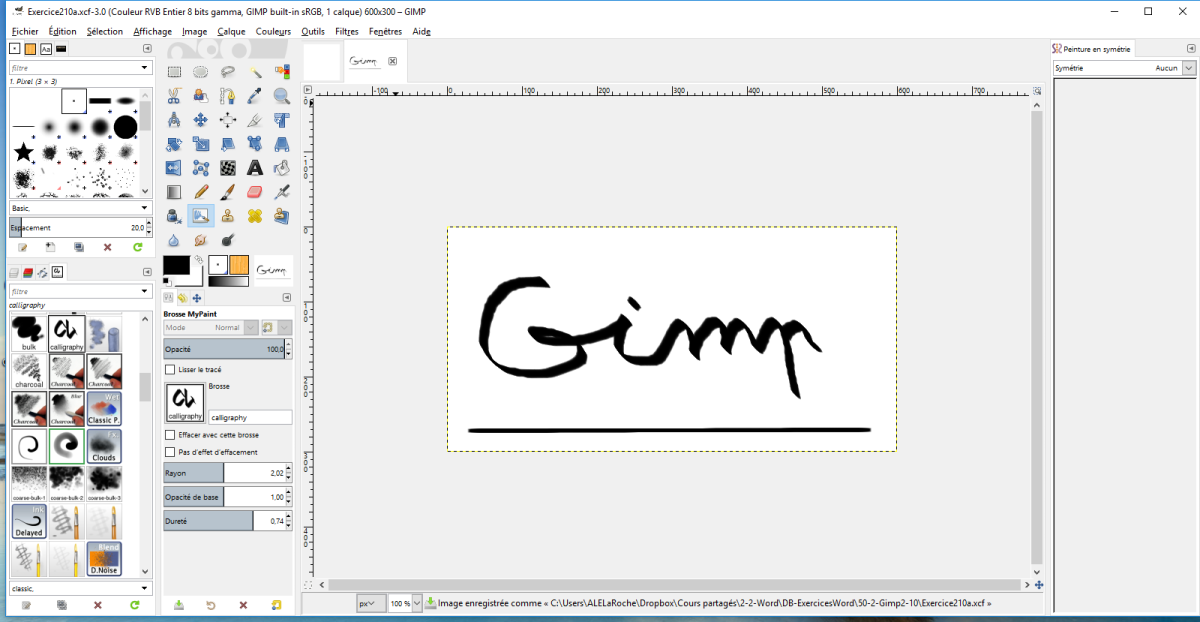This screenshot has width=1200, height=622.
Task: Select the Zoom magnifier tool
Action: 282,96
